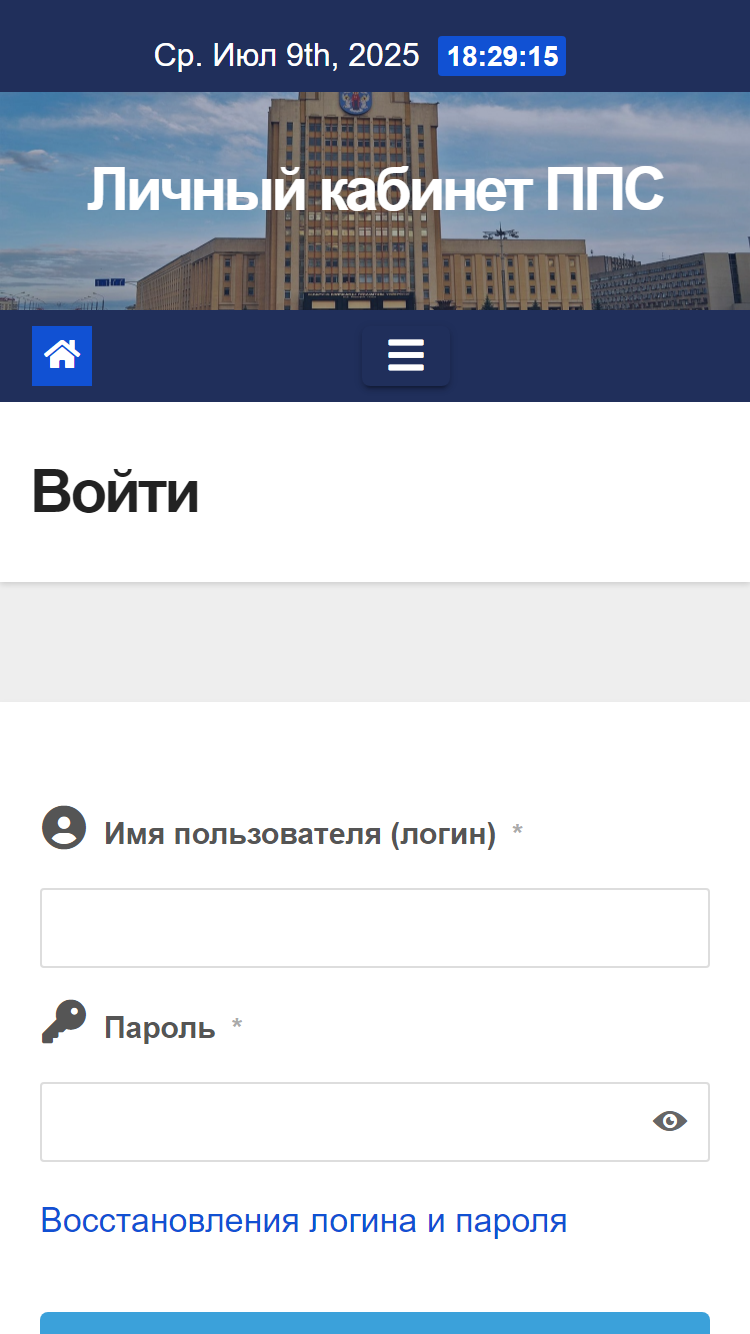Click the Пароль label text
This screenshot has height=1334, width=750.
click(160, 1028)
